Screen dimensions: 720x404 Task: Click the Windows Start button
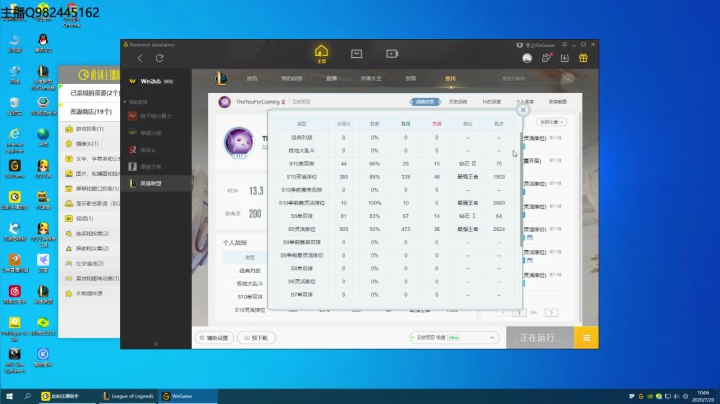[9, 396]
